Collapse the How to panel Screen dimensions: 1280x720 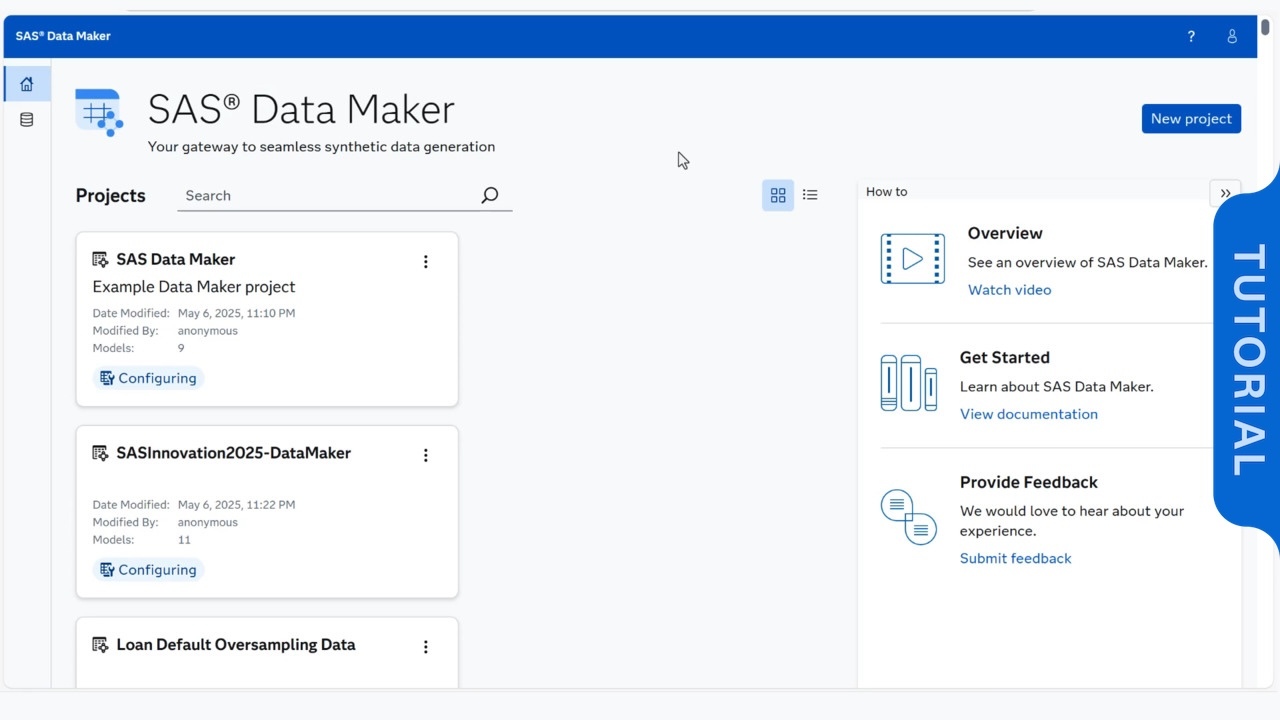point(1225,193)
